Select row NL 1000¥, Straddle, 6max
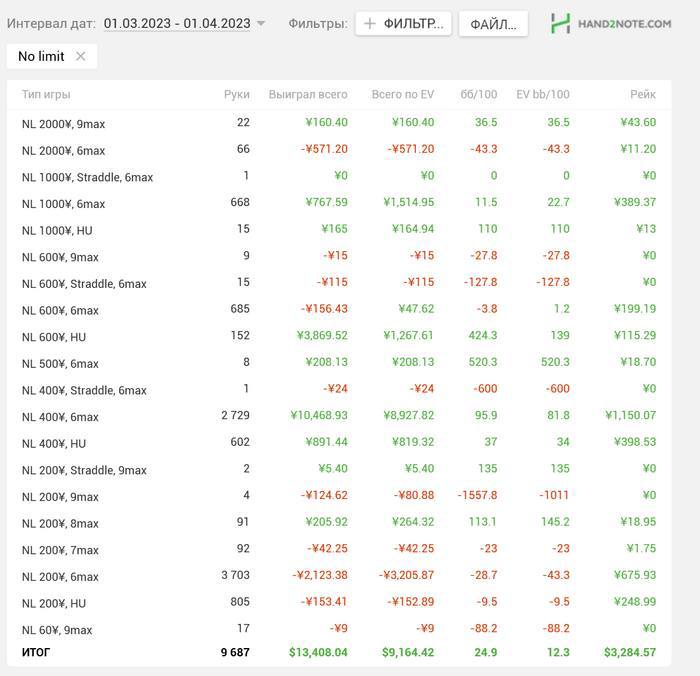700x676 pixels. point(339,176)
